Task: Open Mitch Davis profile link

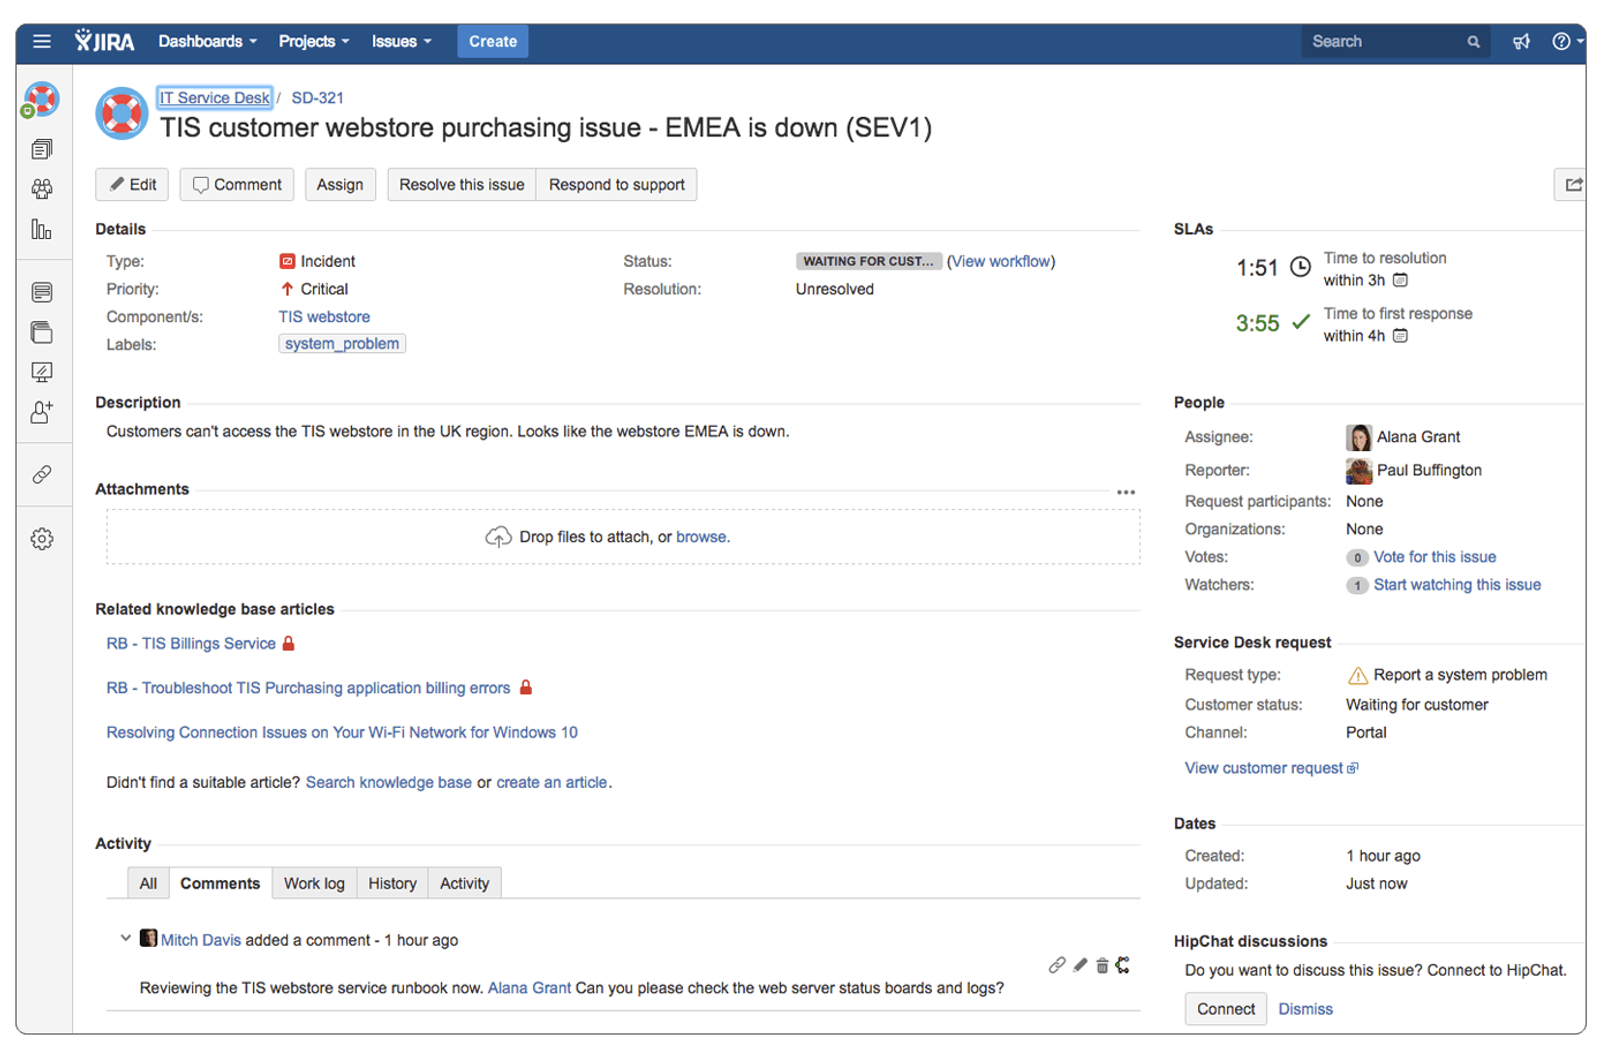Action: 201,940
